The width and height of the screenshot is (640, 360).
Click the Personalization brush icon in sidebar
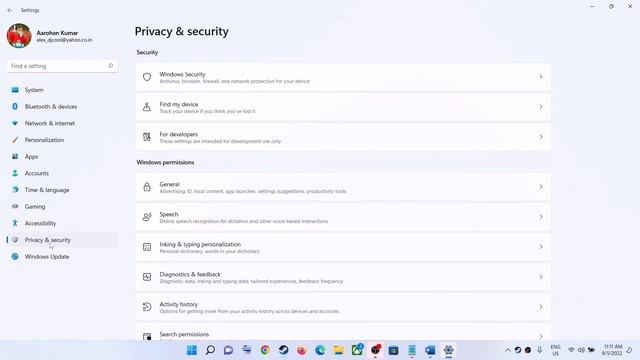[15, 140]
